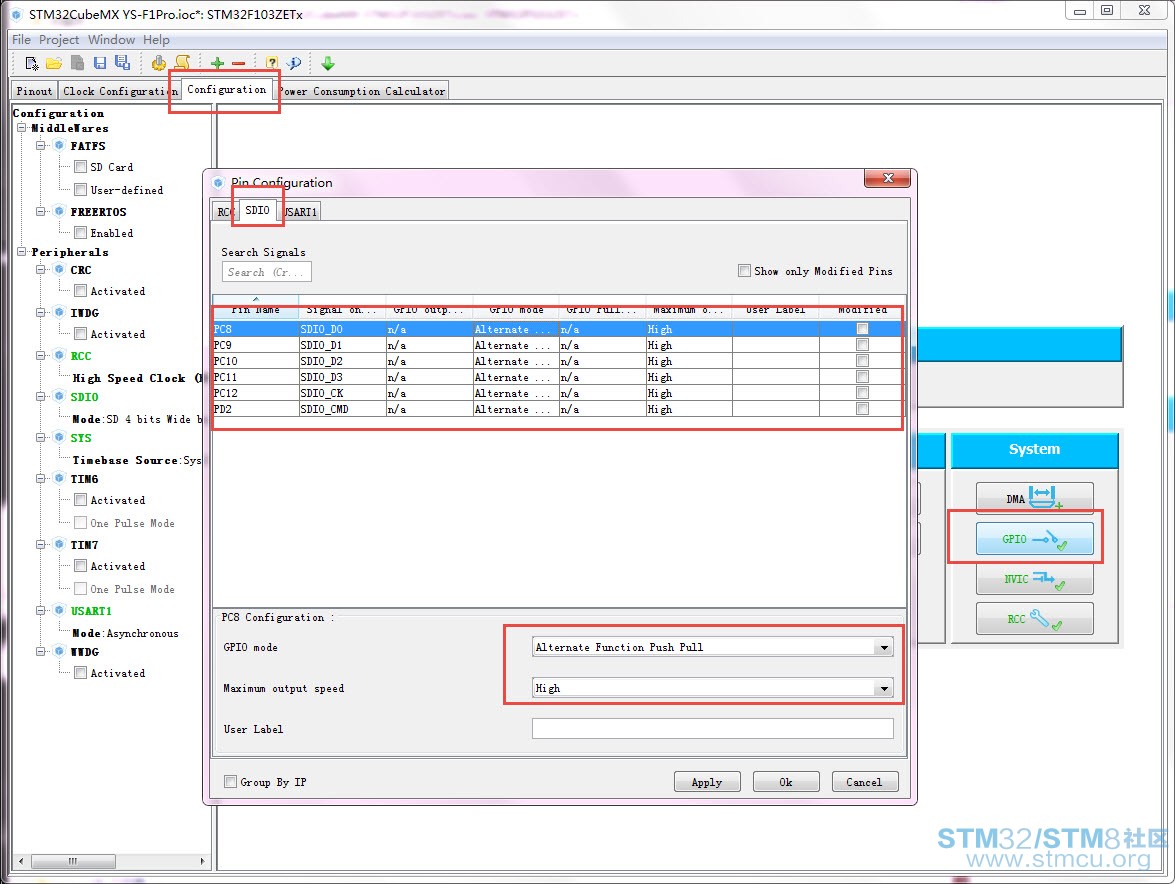Screen dimensions: 1175x884
Task: Click the Ok button
Action: tap(785, 781)
